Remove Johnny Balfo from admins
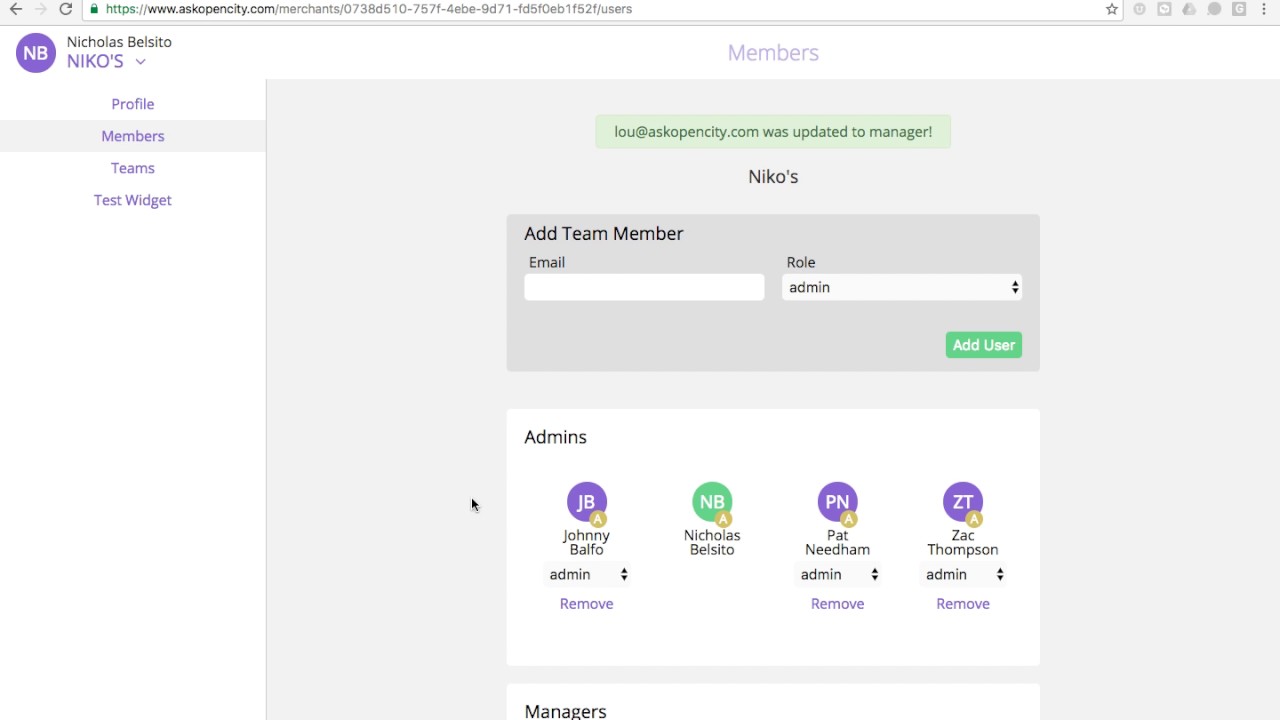 click(587, 604)
